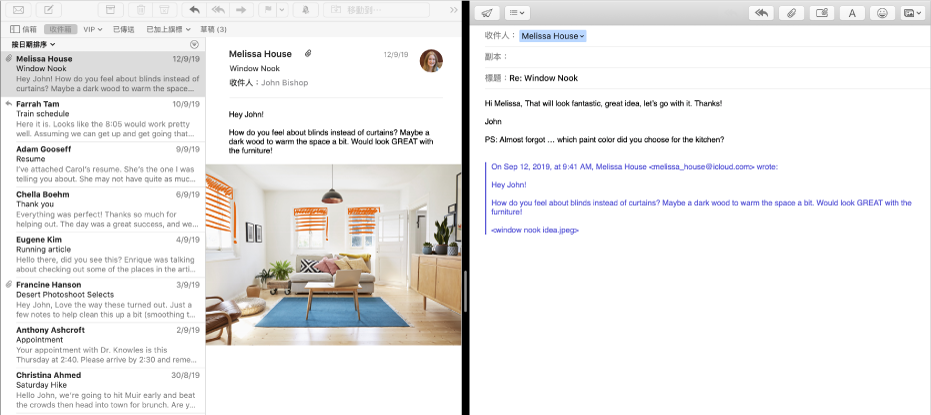
Task: Click the attachment paperclip in the Francine Hanson row
Action: click(x=8, y=285)
